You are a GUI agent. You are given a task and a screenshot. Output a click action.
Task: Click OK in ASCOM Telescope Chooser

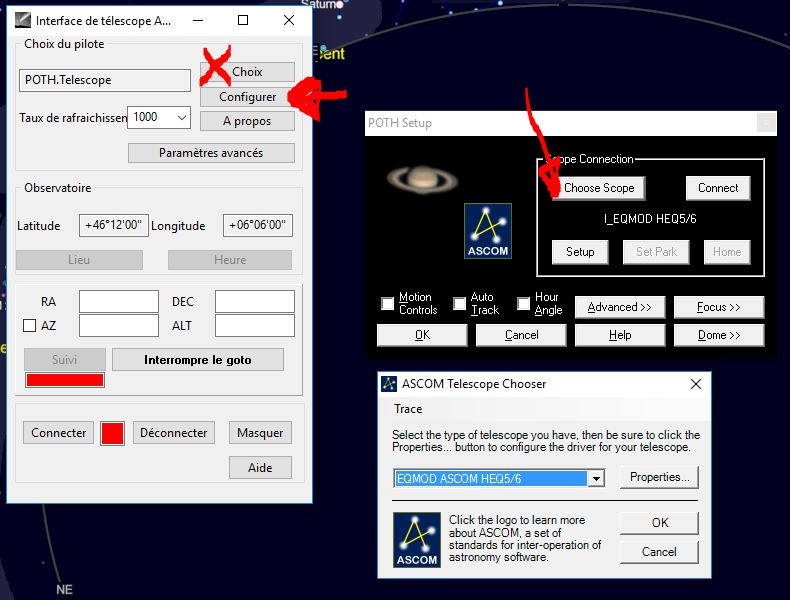(x=659, y=523)
